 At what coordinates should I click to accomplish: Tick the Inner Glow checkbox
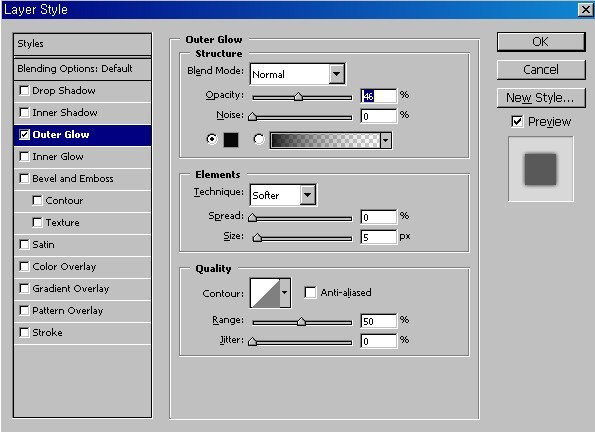(24, 156)
